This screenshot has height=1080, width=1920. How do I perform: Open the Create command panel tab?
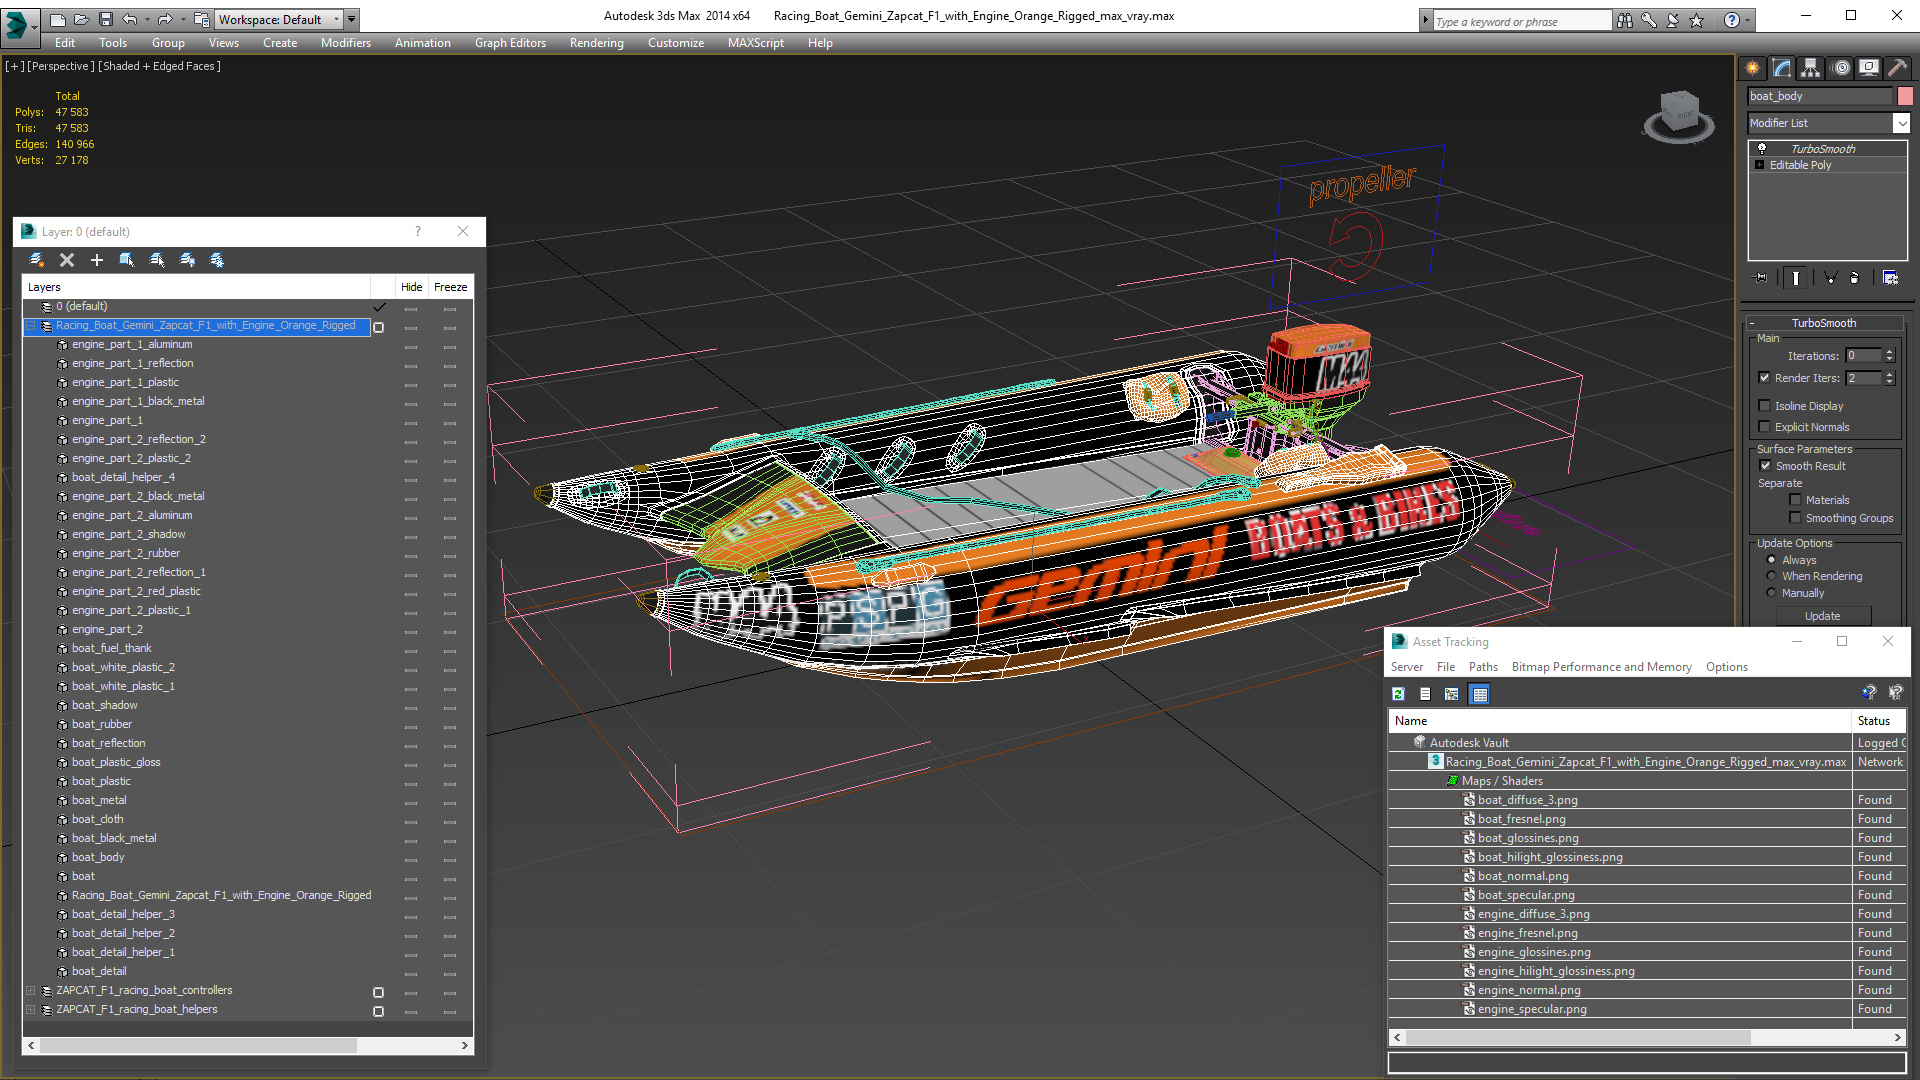coord(1753,68)
